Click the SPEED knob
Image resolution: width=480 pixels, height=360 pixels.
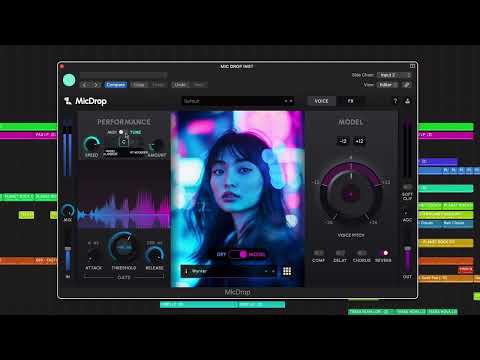click(92, 144)
